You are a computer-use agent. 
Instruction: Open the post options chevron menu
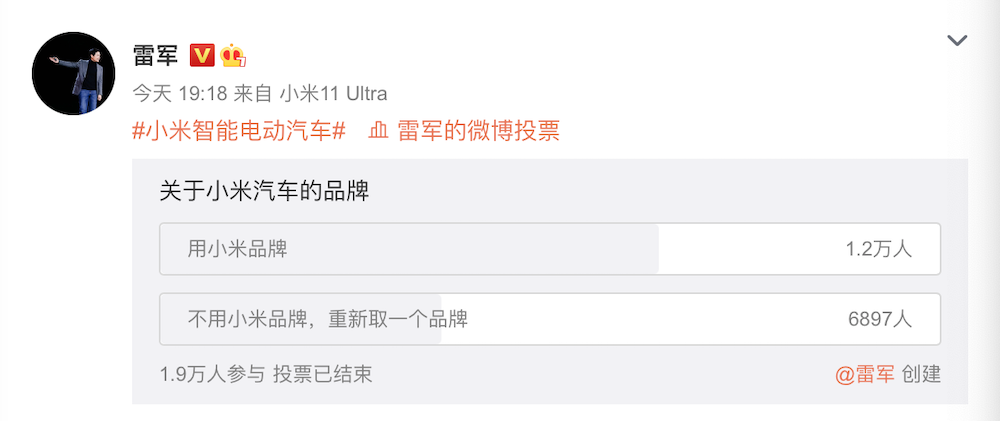click(x=957, y=41)
